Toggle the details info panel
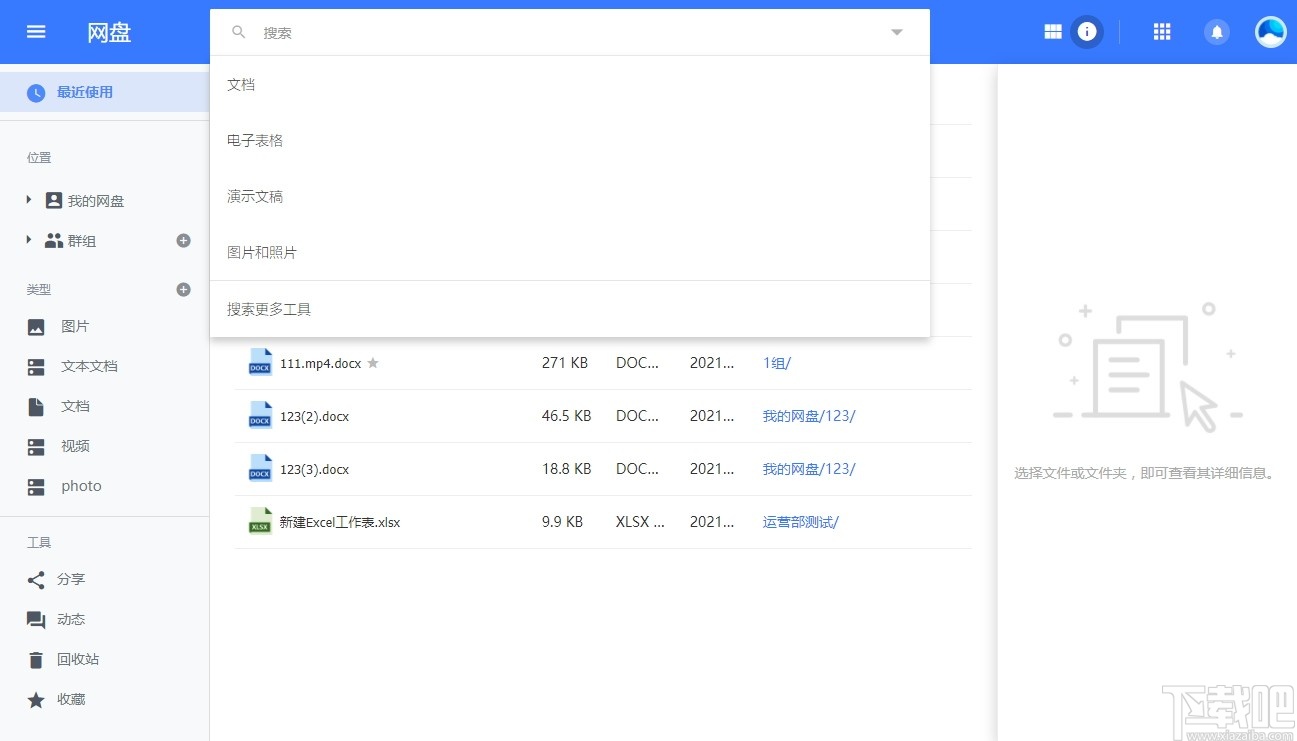The height and width of the screenshot is (741, 1297). tap(1087, 32)
